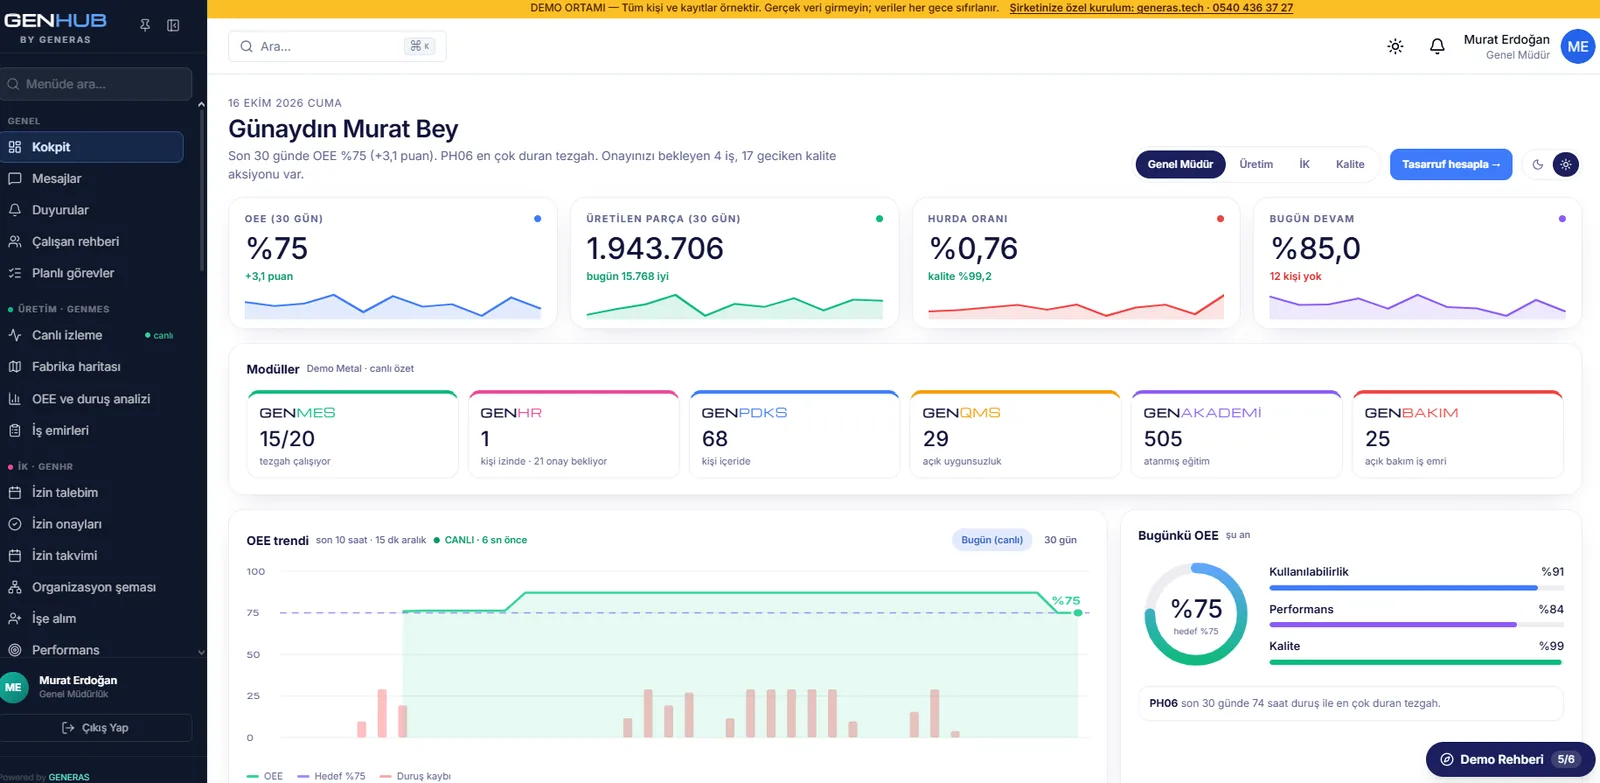Click the Kullanılabilirlik progress bar
Screen dimensions: 1600x783
(1416, 588)
